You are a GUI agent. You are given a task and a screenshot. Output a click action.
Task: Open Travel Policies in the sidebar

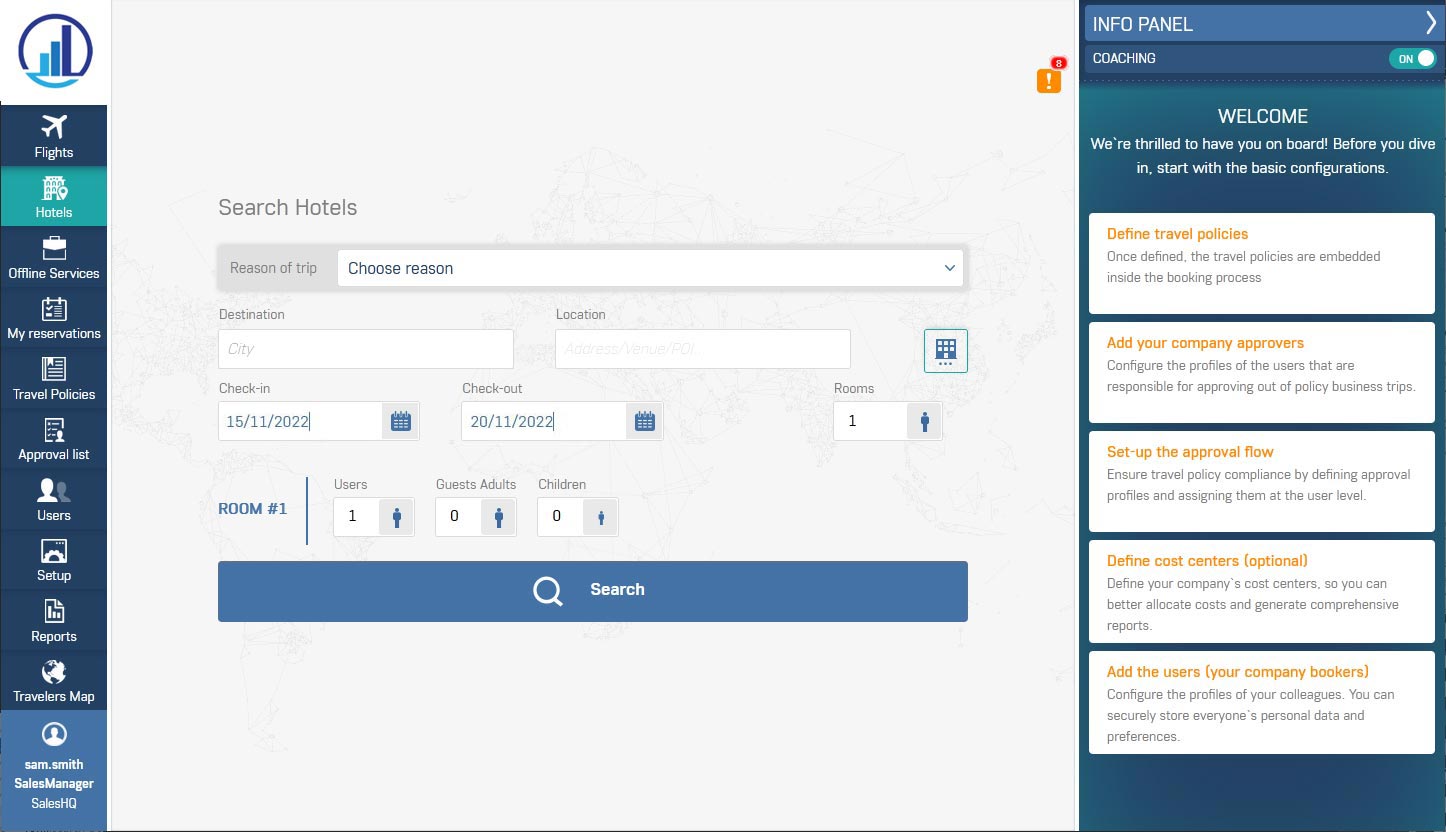click(x=53, y=378)
